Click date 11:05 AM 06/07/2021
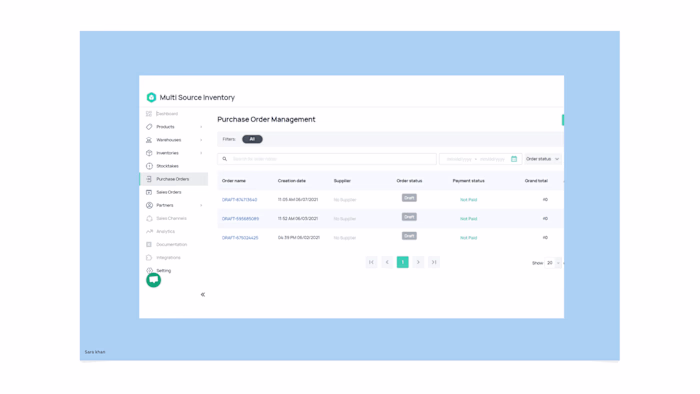This screenshot has height=394, width=700. [298, 200]
